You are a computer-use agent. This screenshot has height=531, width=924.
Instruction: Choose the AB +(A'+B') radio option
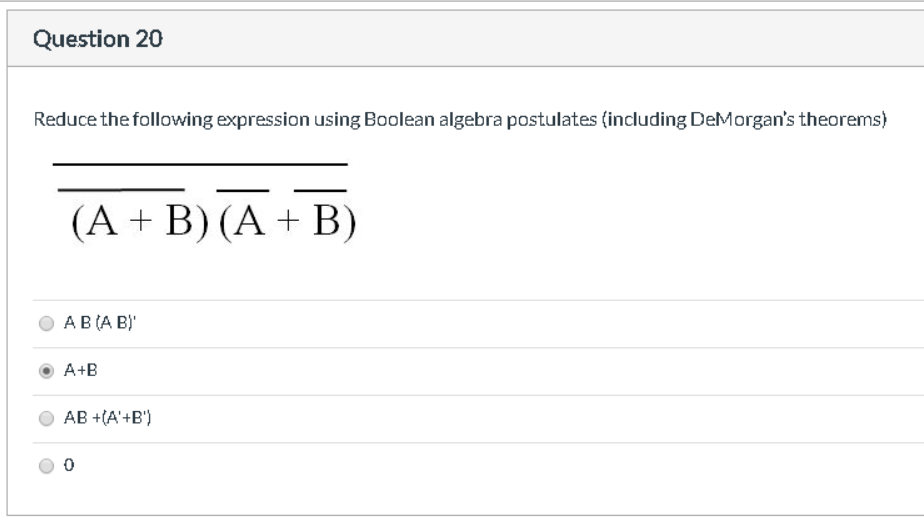pyautogui.click(x=46, y=418)
